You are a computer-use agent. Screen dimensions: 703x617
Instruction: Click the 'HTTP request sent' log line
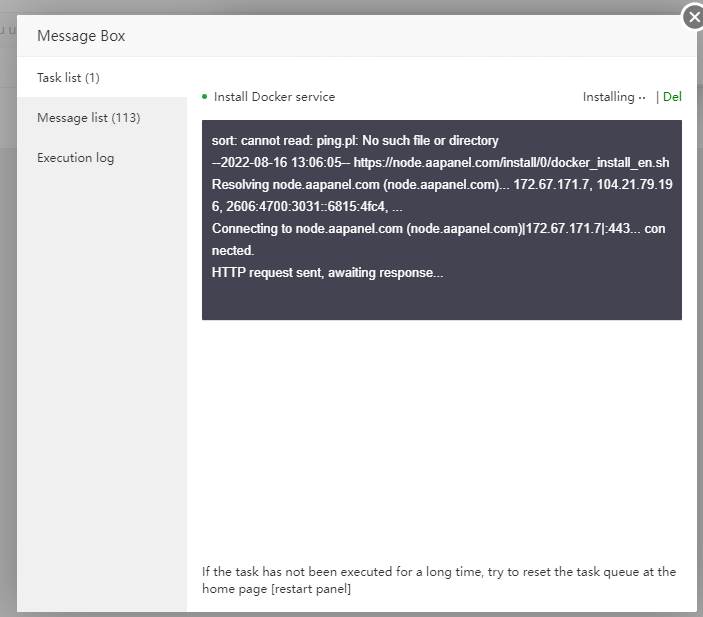pos(327,272)
